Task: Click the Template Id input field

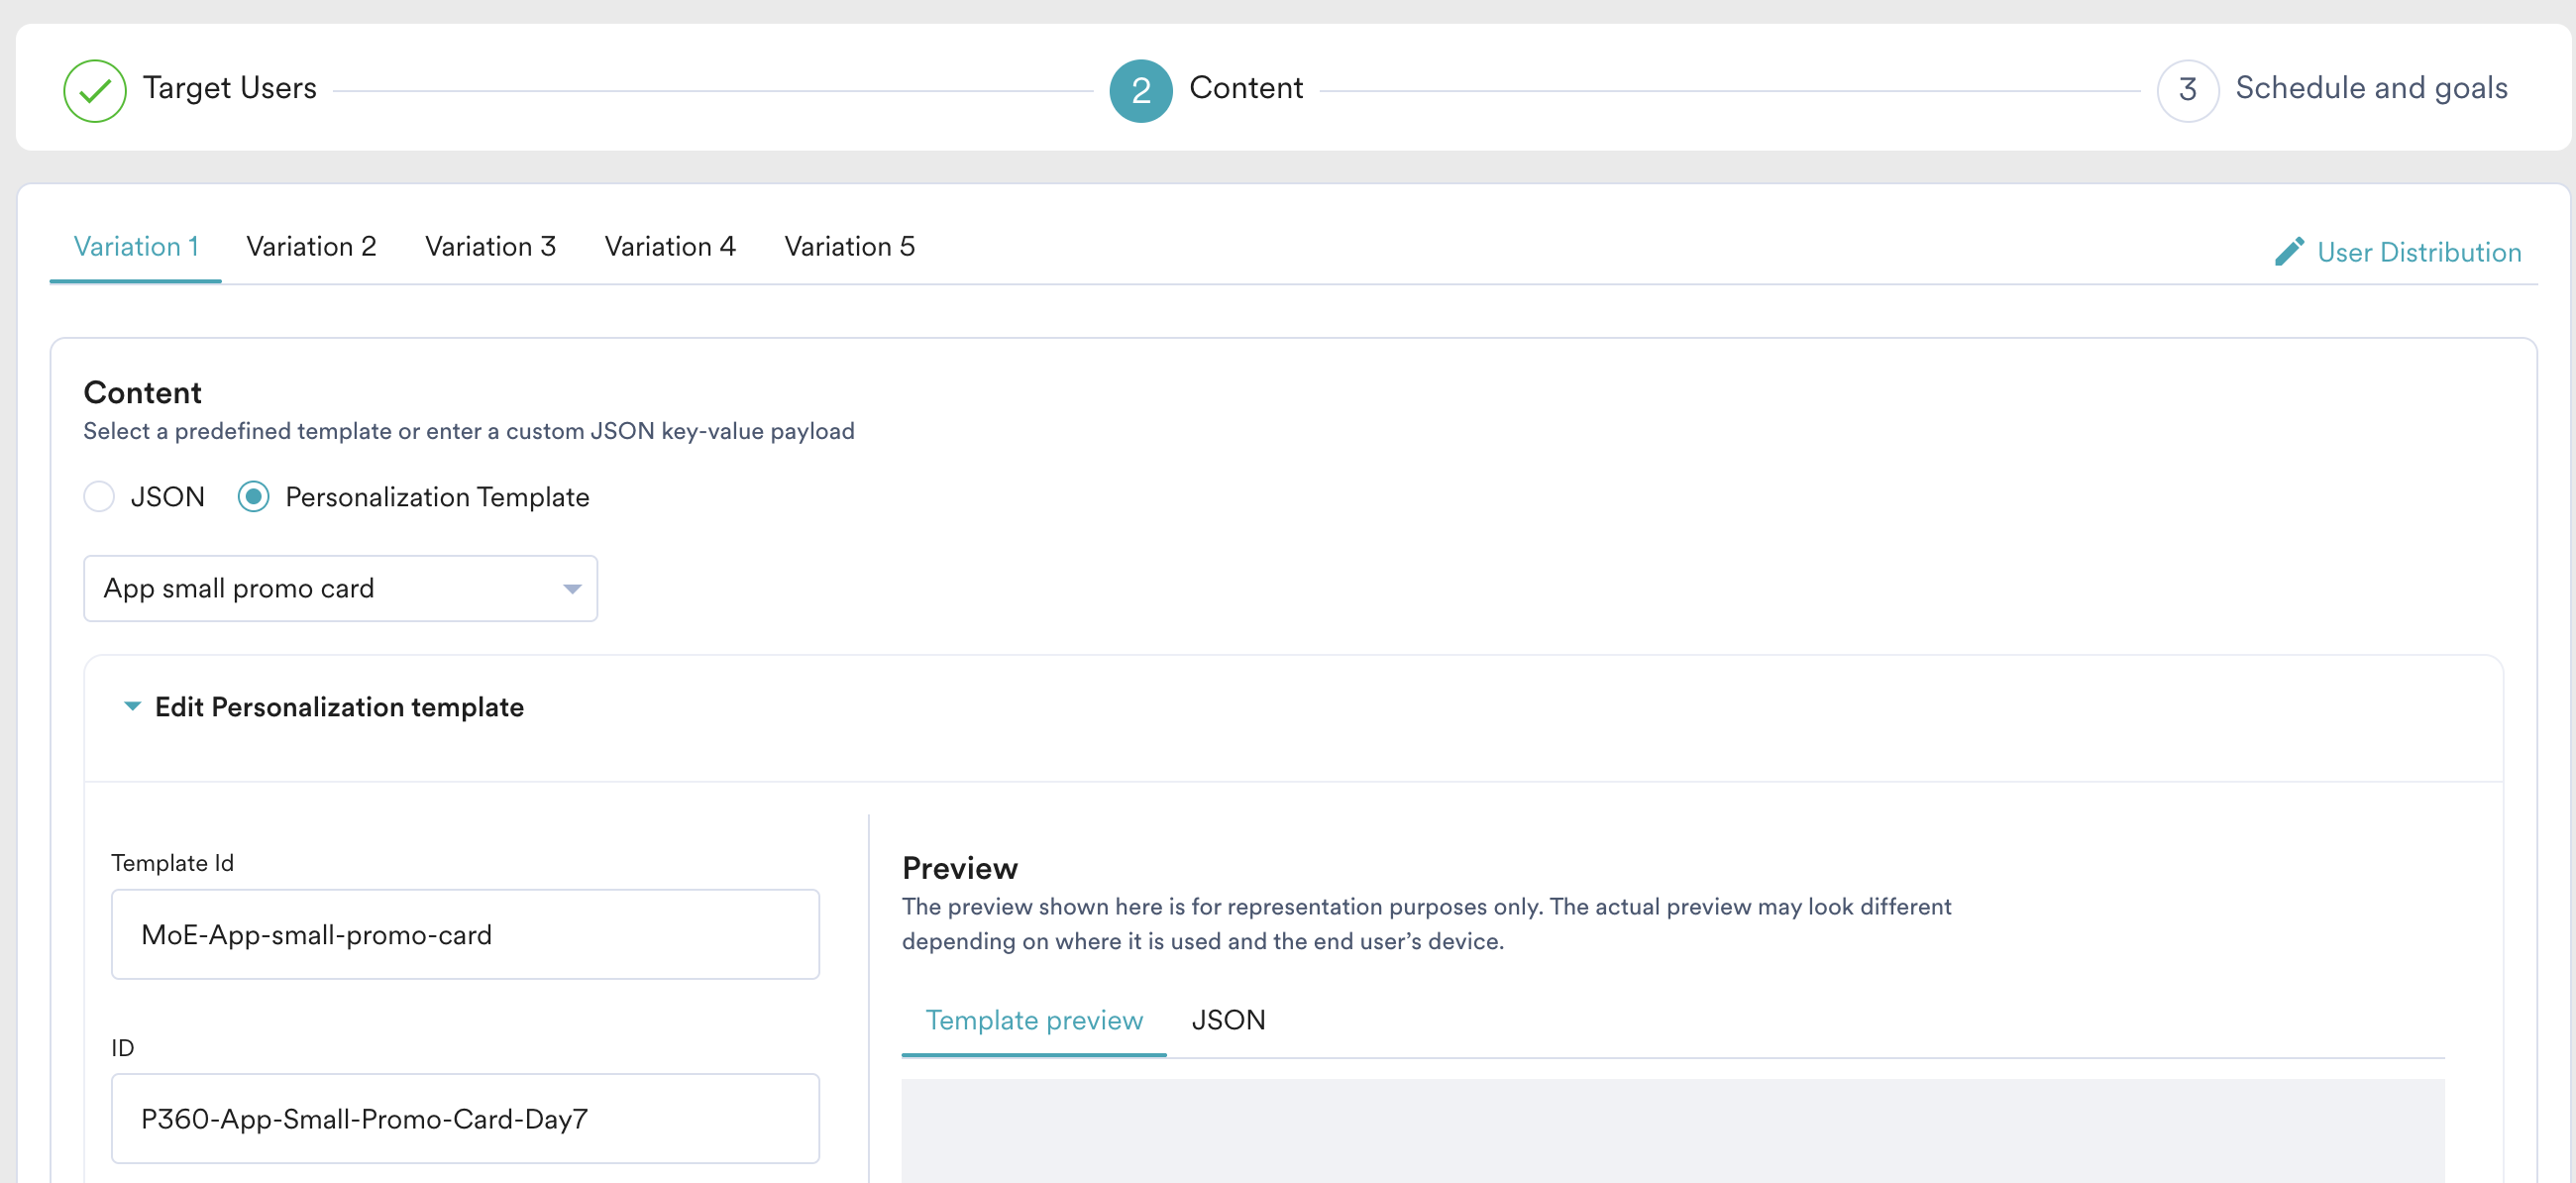Action: [x=465, y=934]
